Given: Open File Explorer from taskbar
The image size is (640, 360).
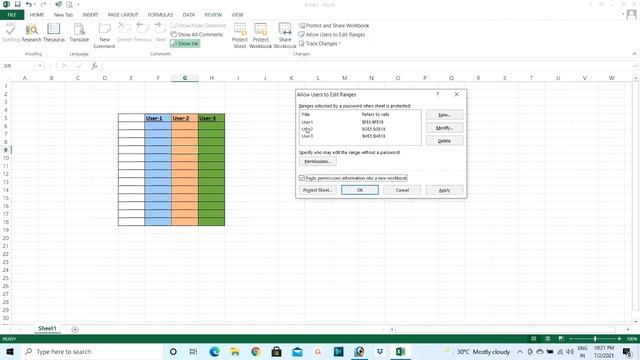Looking at the screenshot, I should pyautogui.click(x=235, y=351).
